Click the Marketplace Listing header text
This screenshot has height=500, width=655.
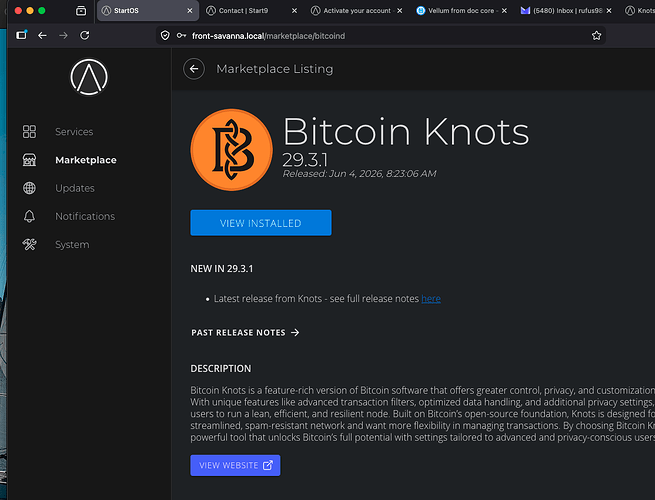274,69
